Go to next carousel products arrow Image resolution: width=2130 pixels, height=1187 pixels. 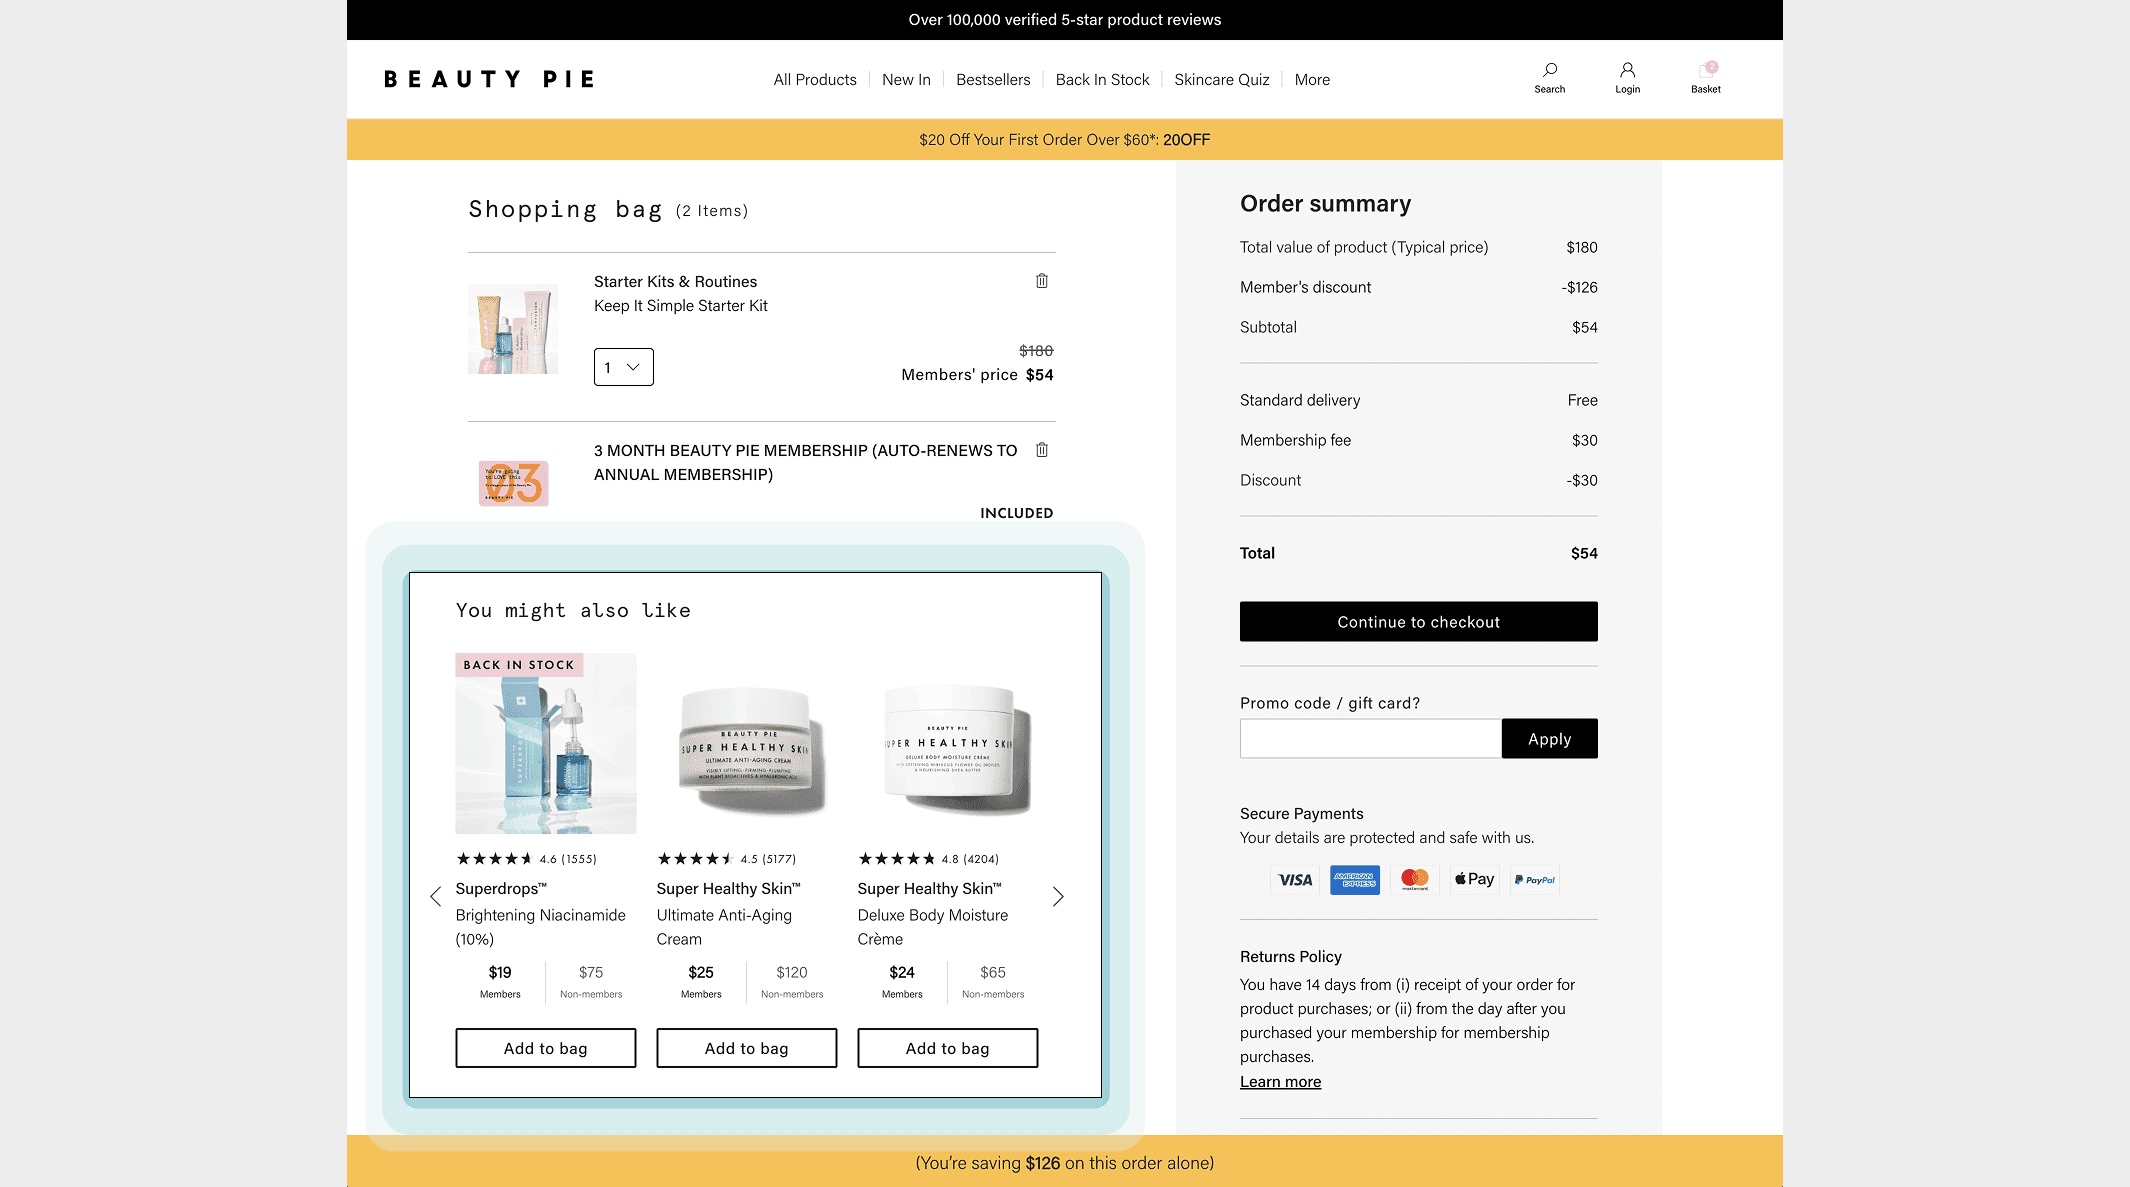[x=1058, y=897]
